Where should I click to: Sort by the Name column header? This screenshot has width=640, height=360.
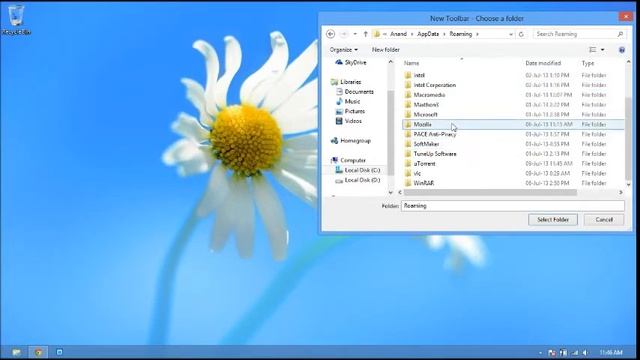pos(411,63)
